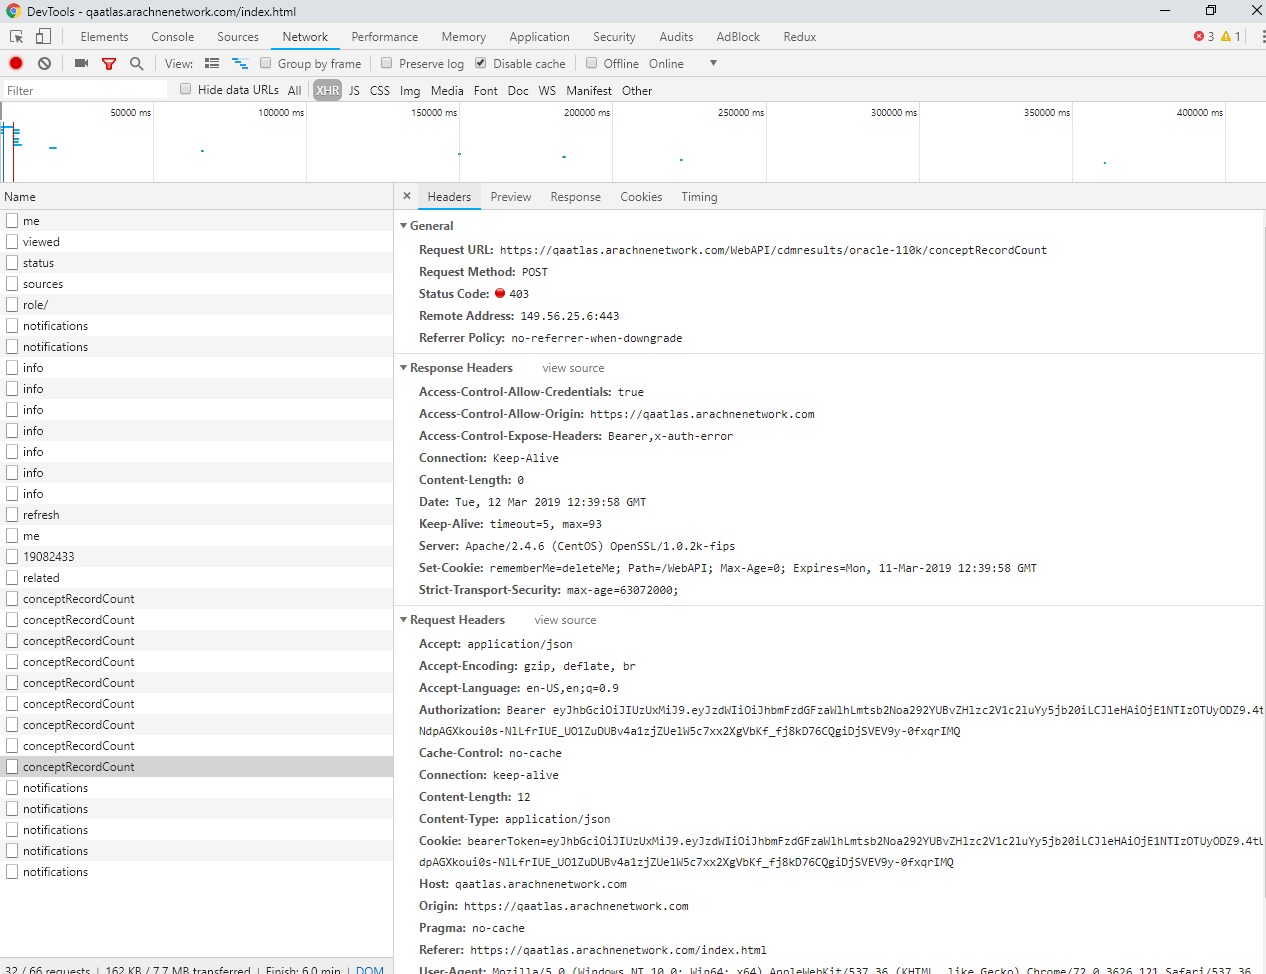1266x974 pixels.
Task: Enable the Preserve log checkbox
Action: click(x=386, y=63)
